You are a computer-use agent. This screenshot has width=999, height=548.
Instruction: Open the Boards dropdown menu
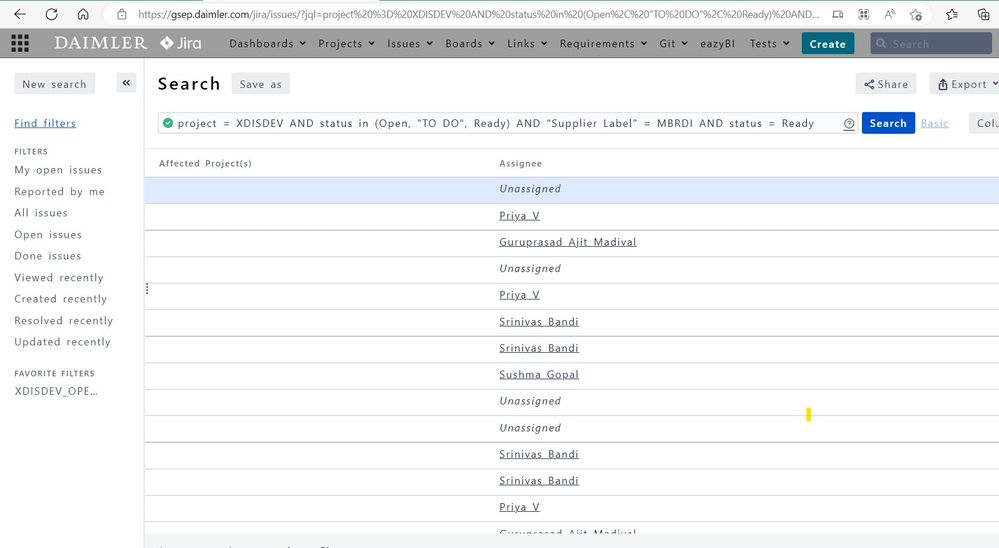(x=470, y=43)
